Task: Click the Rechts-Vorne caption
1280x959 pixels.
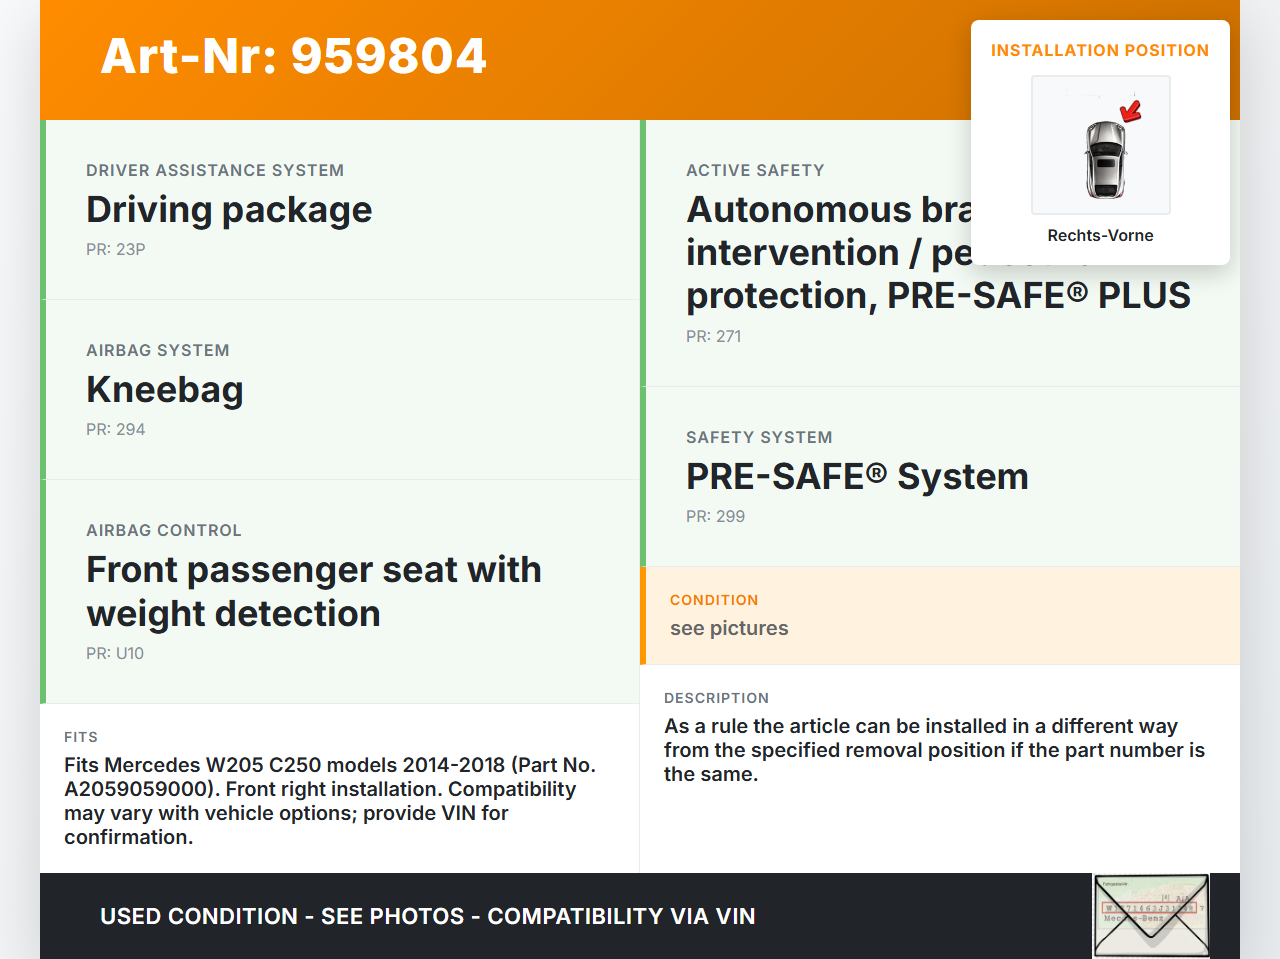Action: 1100,236
